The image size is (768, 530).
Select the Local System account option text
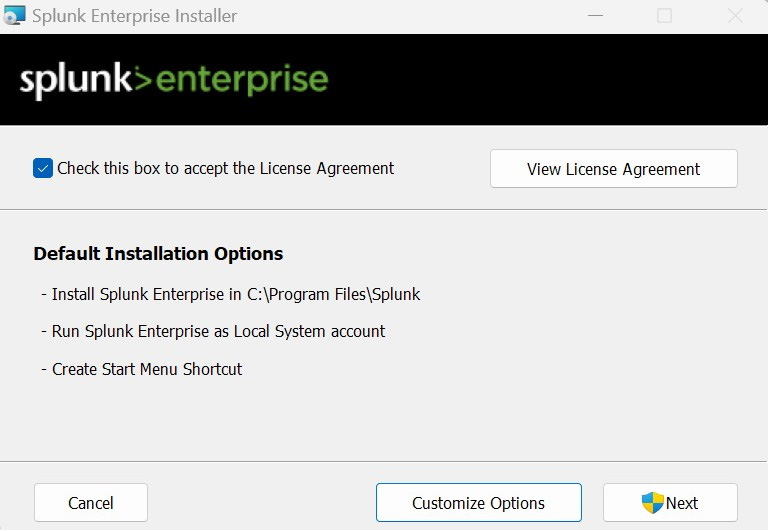[x=214, y=332]
